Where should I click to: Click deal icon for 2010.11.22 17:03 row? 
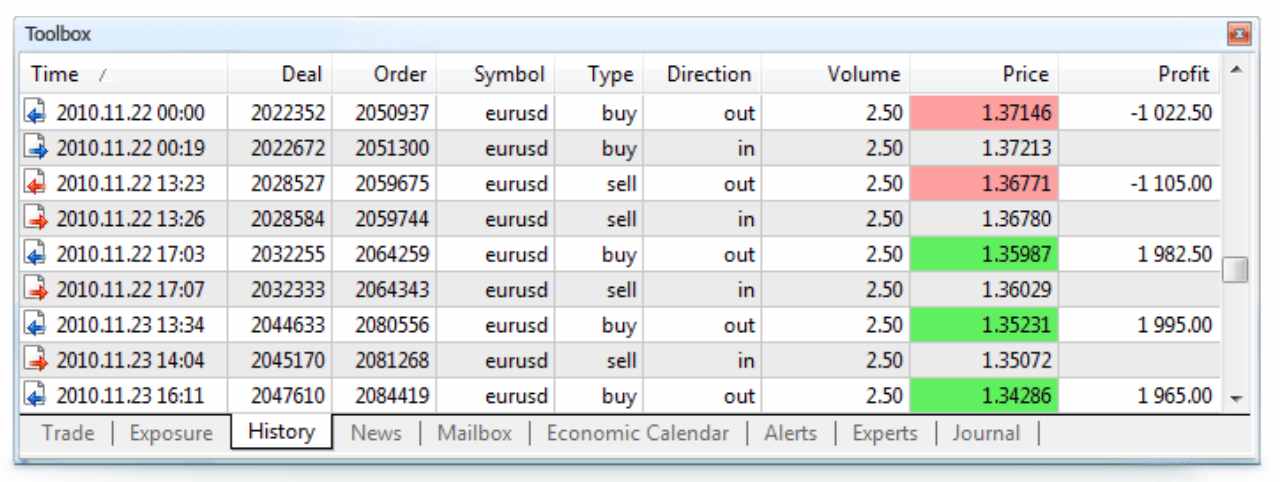point(33,254)
